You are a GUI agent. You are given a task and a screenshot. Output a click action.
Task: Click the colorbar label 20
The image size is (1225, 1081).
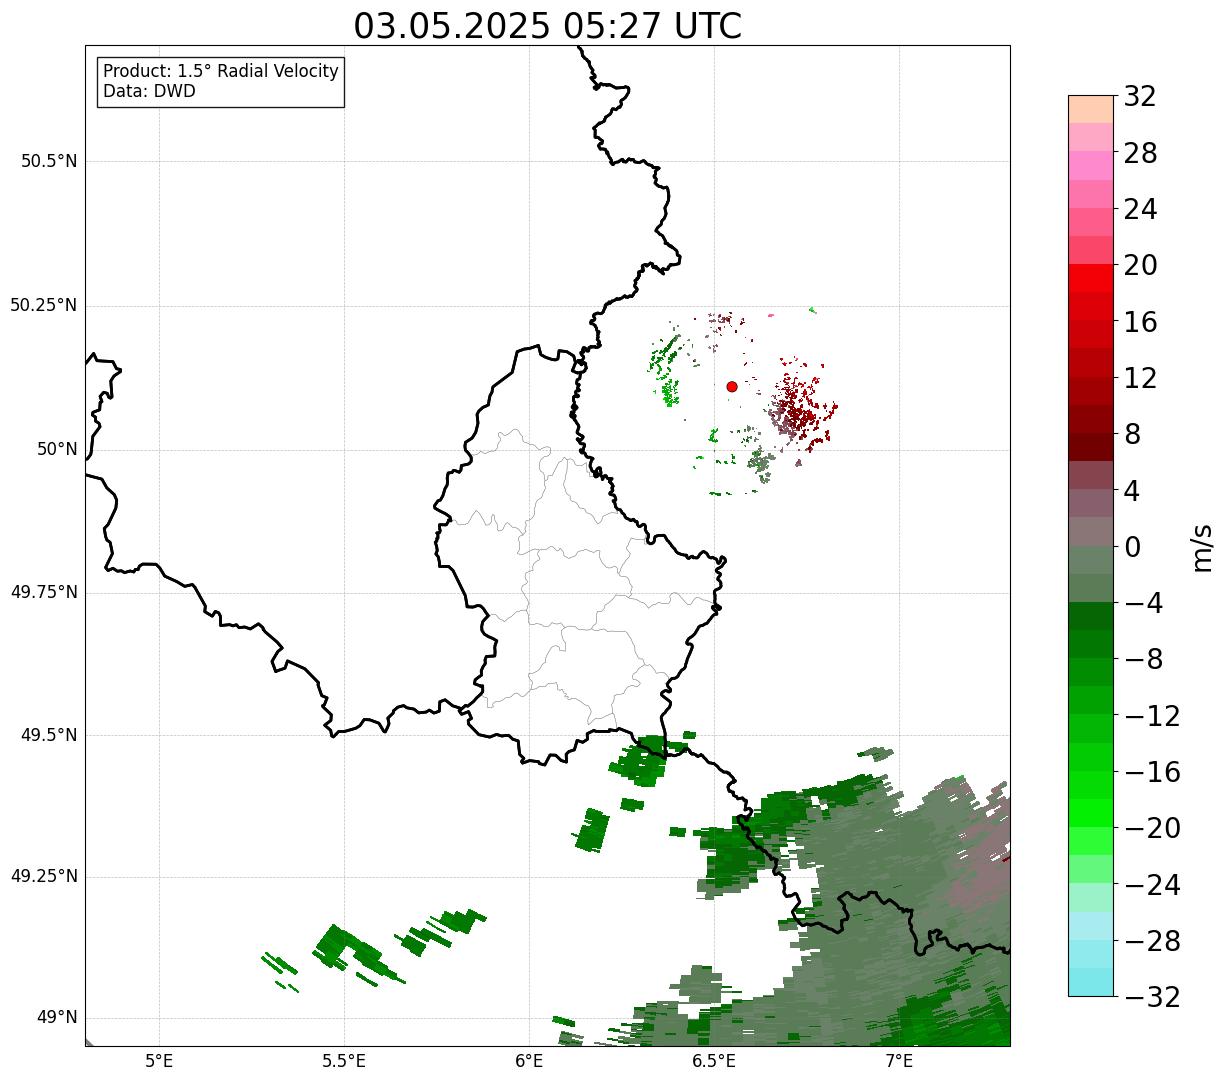point(1140,266)
